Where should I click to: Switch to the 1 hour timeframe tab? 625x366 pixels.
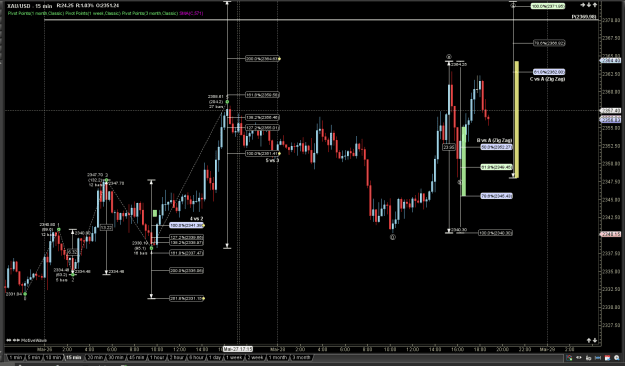(157, 358)
